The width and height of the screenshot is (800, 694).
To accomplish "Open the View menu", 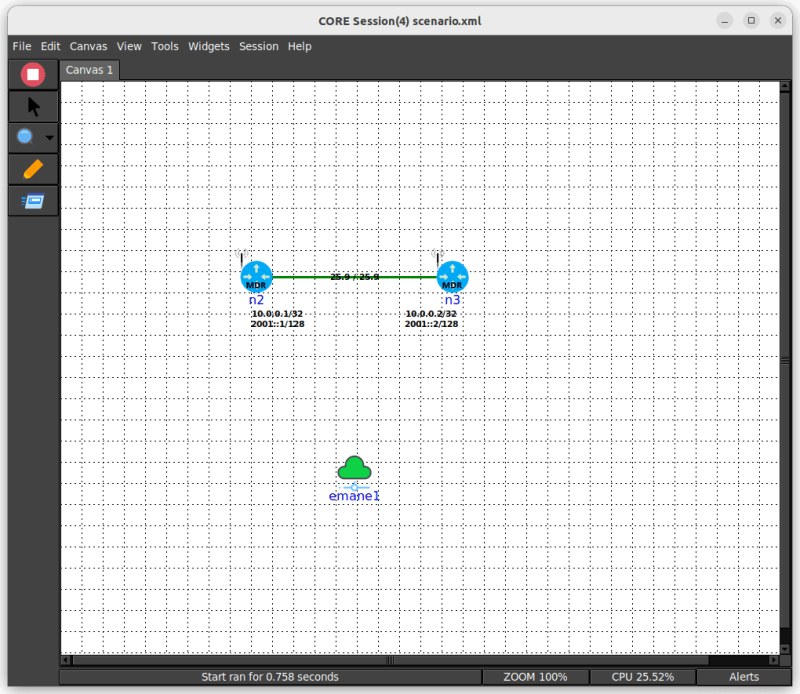I will coord(129,46).
